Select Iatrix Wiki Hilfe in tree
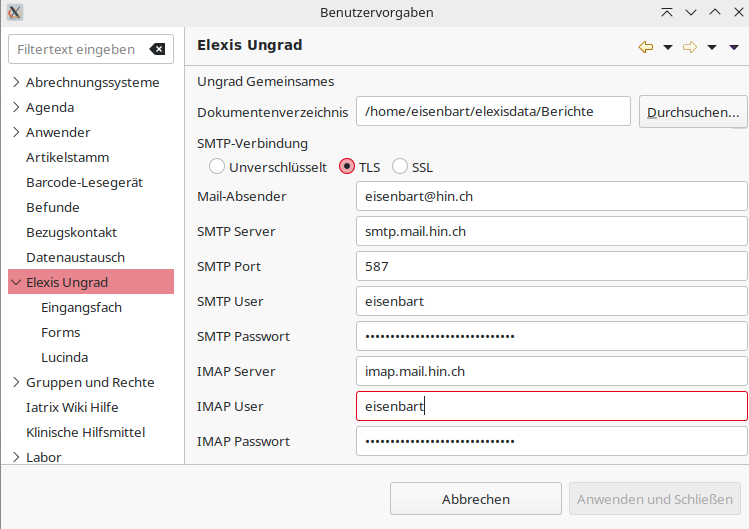 tap(72, 407)
